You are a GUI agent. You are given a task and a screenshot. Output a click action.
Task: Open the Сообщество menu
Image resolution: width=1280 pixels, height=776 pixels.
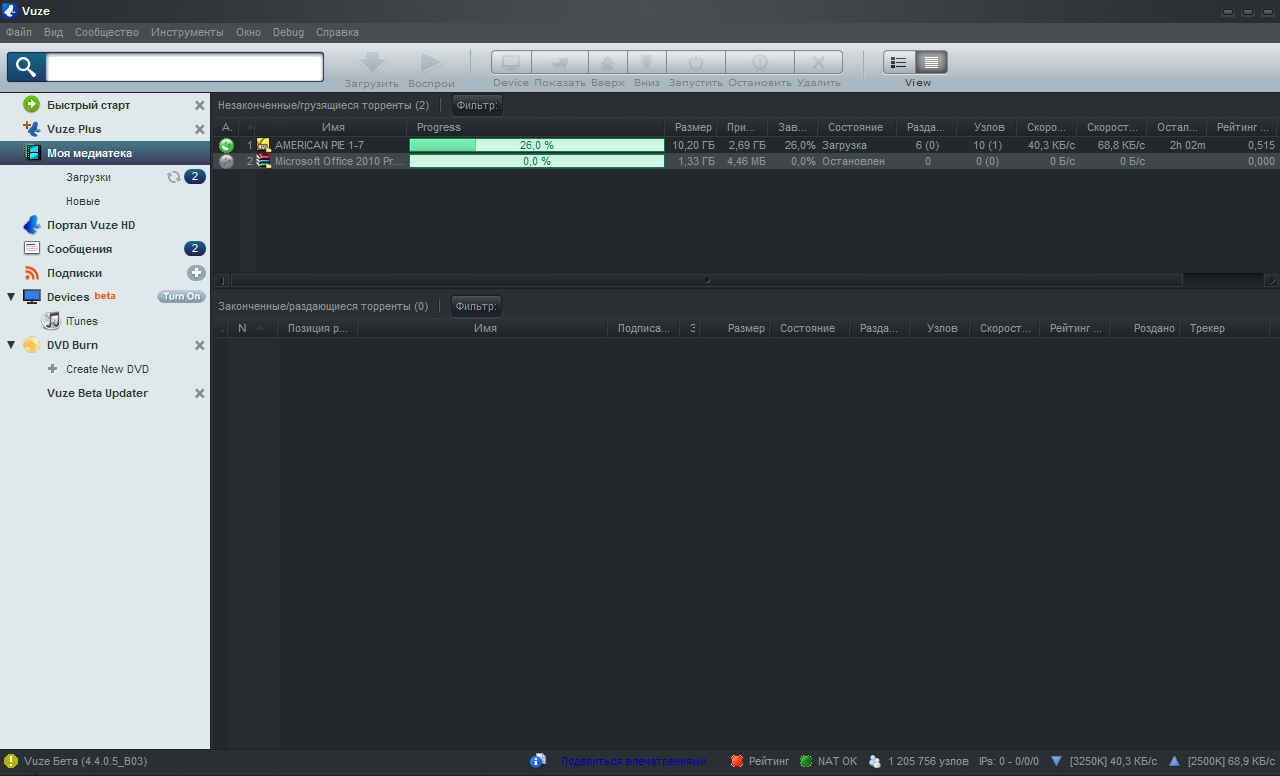pyautogui.click(x=107, y=32)
